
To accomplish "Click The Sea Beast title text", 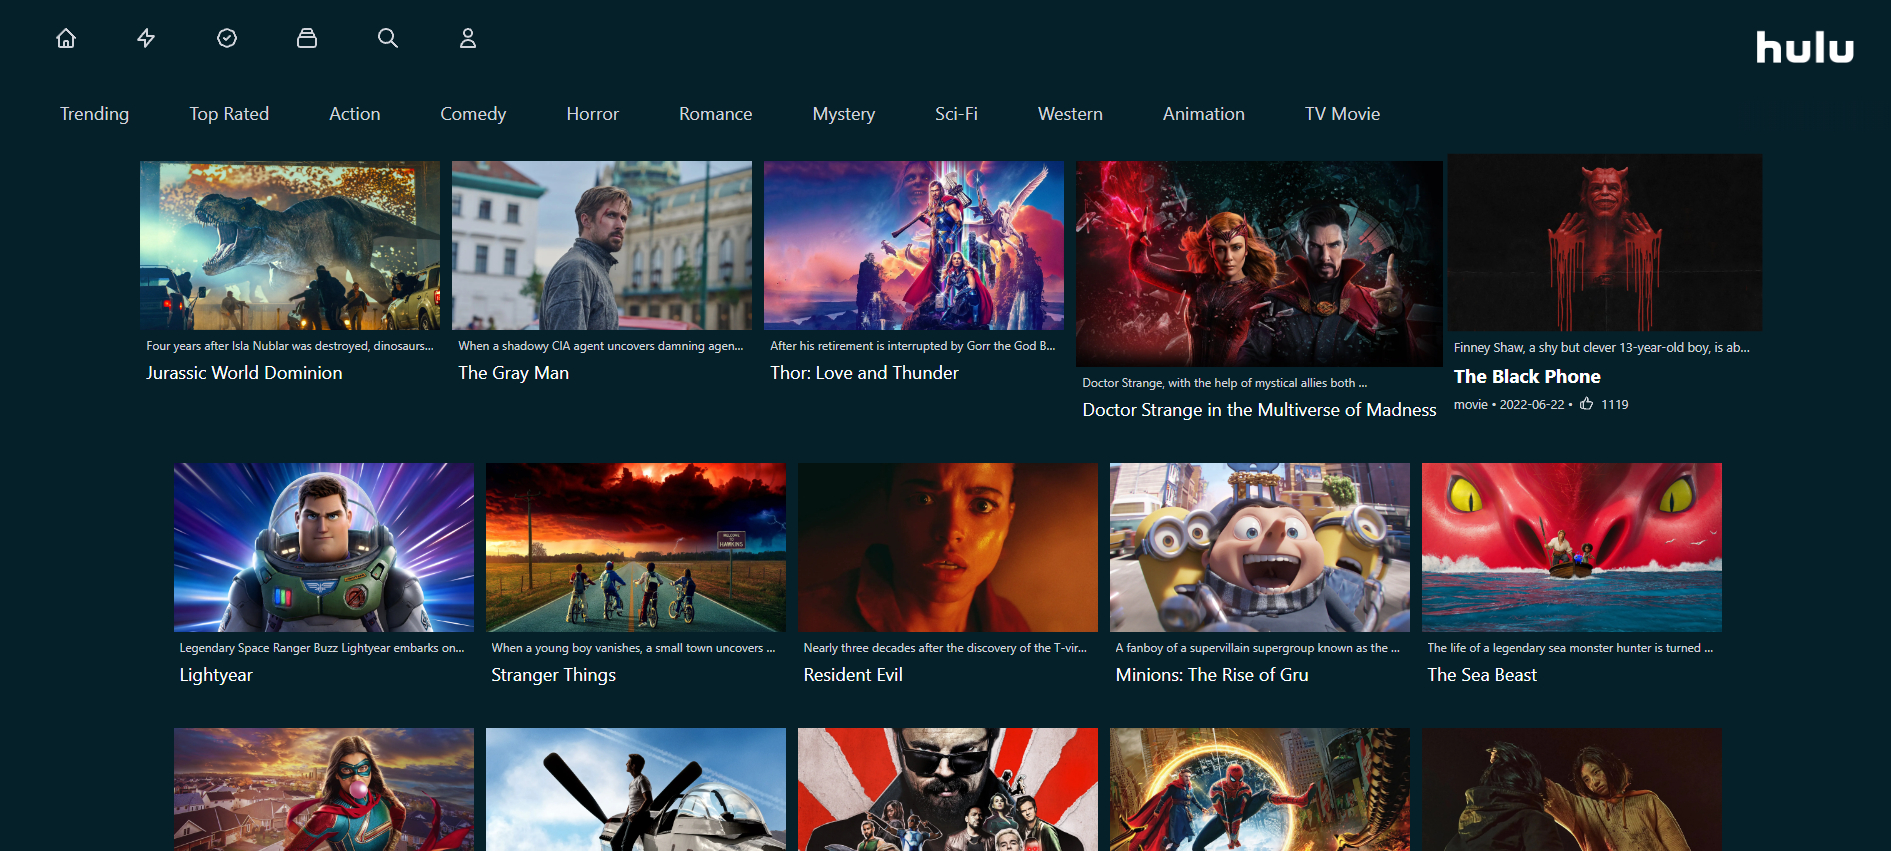I will tap(1482, 675).
